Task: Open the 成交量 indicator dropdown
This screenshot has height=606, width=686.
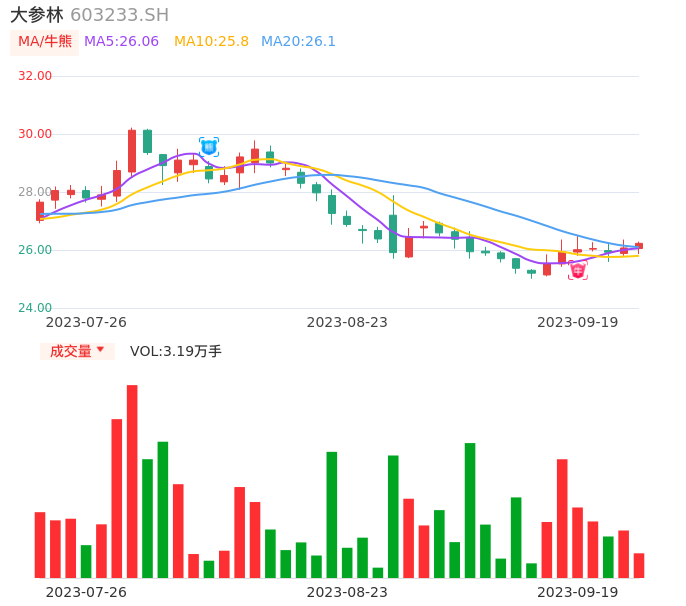Action: pyautogui.click(x=77, y=351)
